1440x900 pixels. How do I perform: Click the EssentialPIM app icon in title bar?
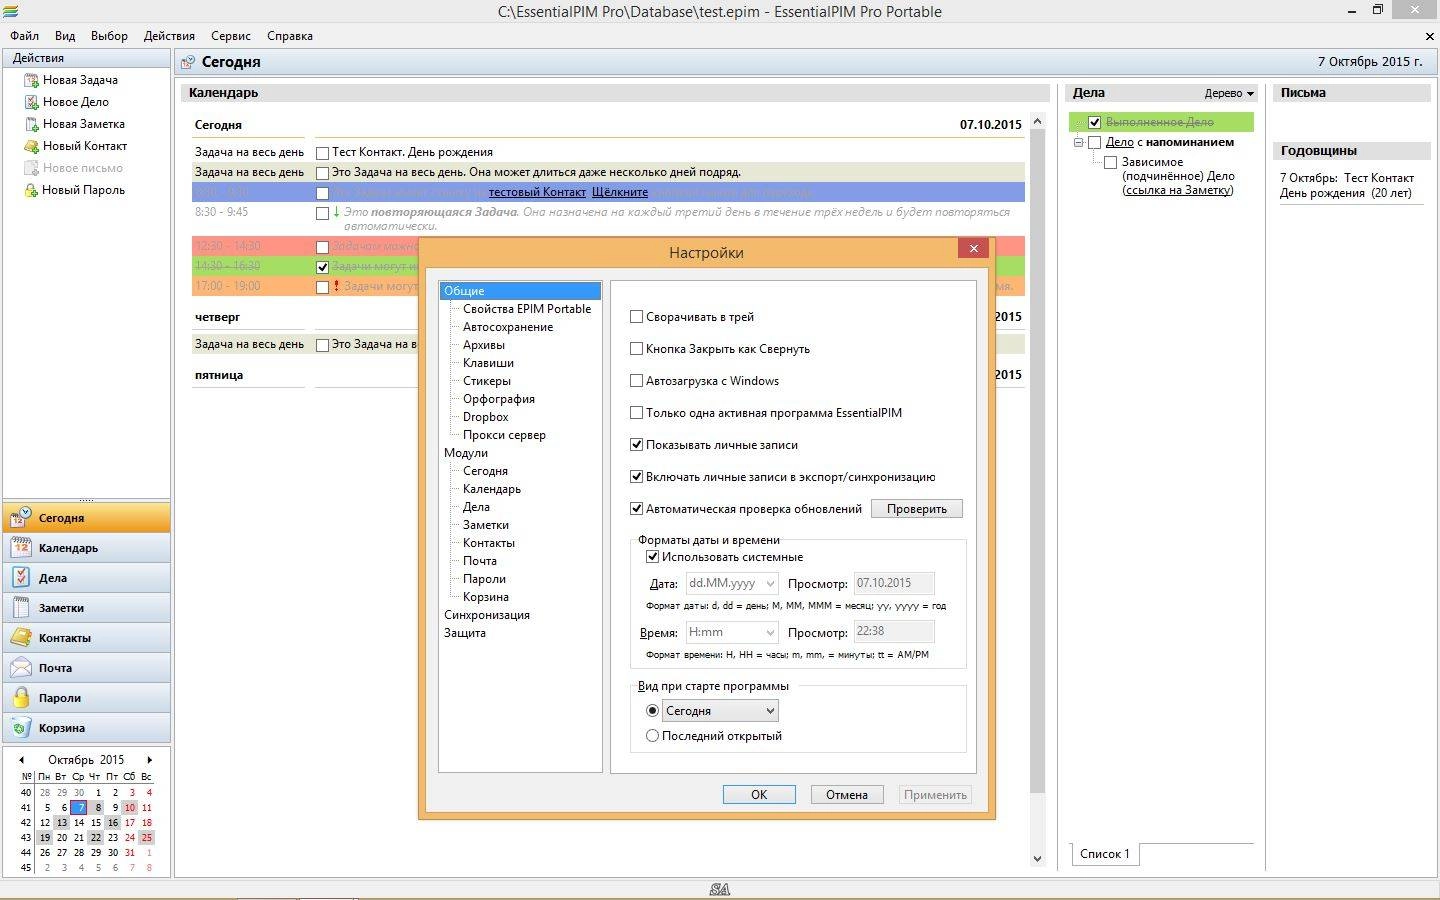tap(10, 11)
